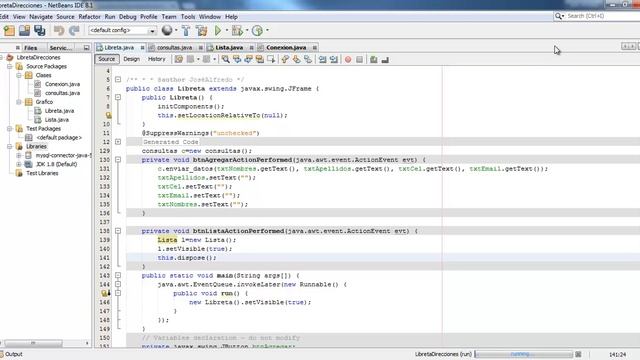Image resolution: width=640 pixels, height=360 pixels.
Task: Click the Projects panel horizontal scrollbar
Action: pyautogui.click(x=33, y=343)
